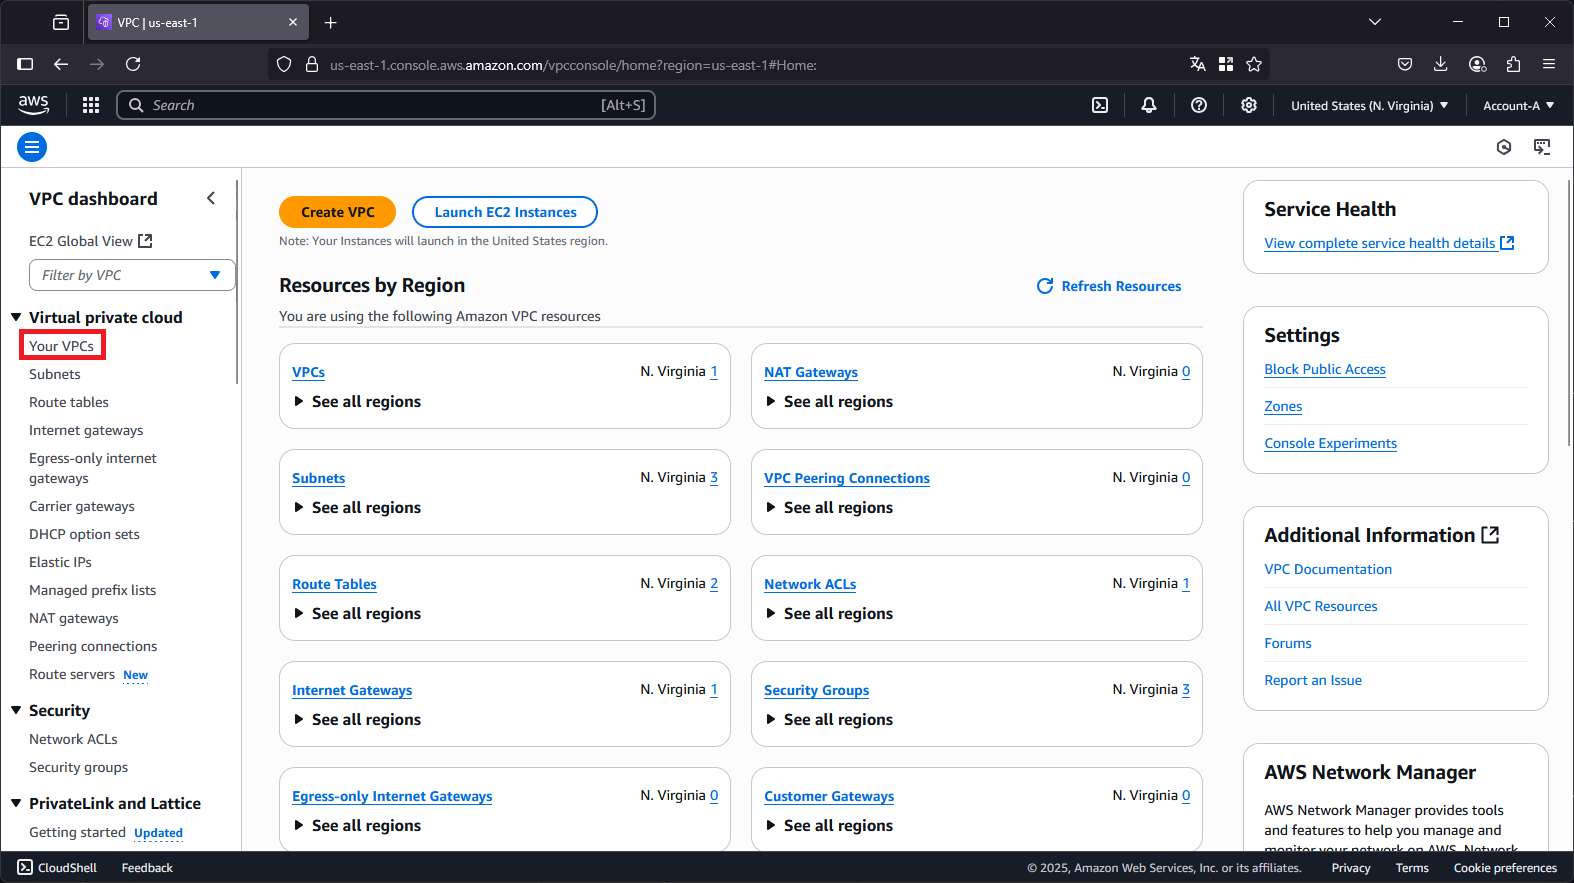Open Your VPCs in the sidebar
Screen dimensions: 1574x883
tap(61, 346)
